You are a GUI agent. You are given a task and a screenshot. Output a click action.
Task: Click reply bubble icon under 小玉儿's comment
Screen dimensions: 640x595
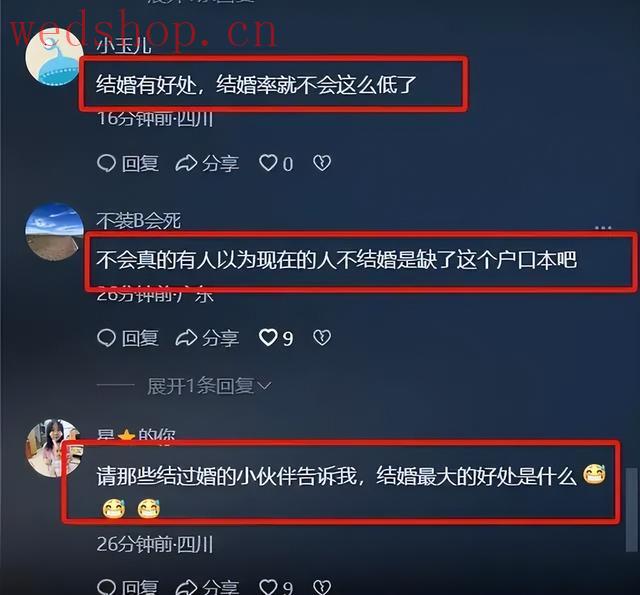tap(107, 163)
